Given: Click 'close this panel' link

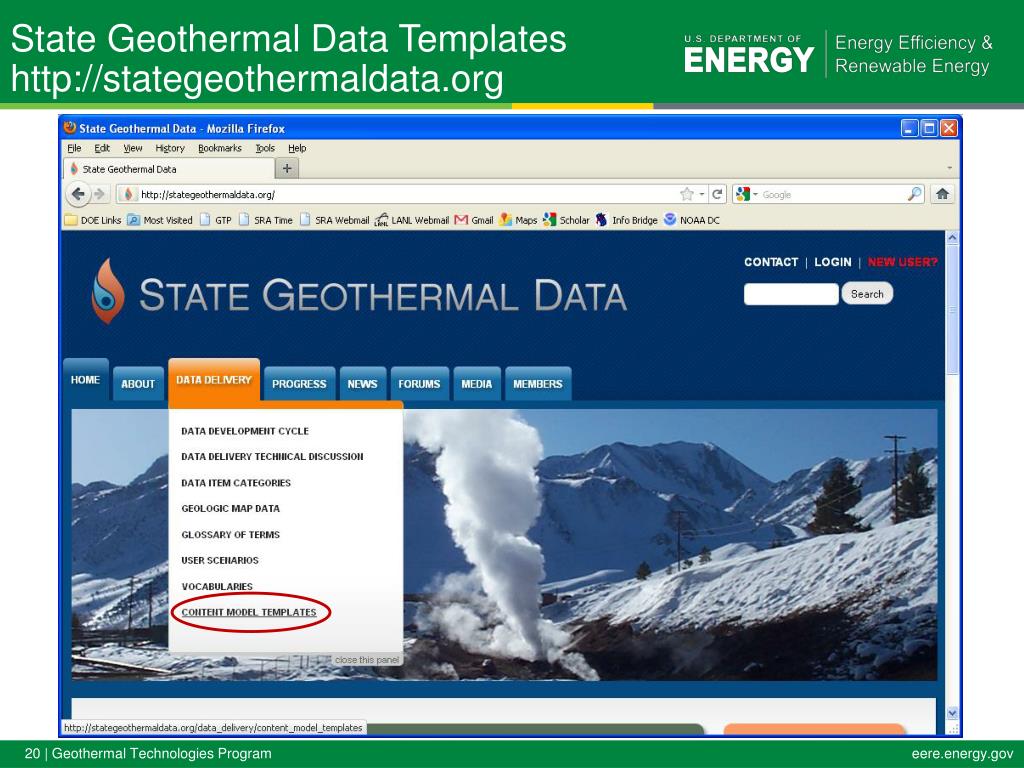Looking at the screenshot, I should point(366,660).
